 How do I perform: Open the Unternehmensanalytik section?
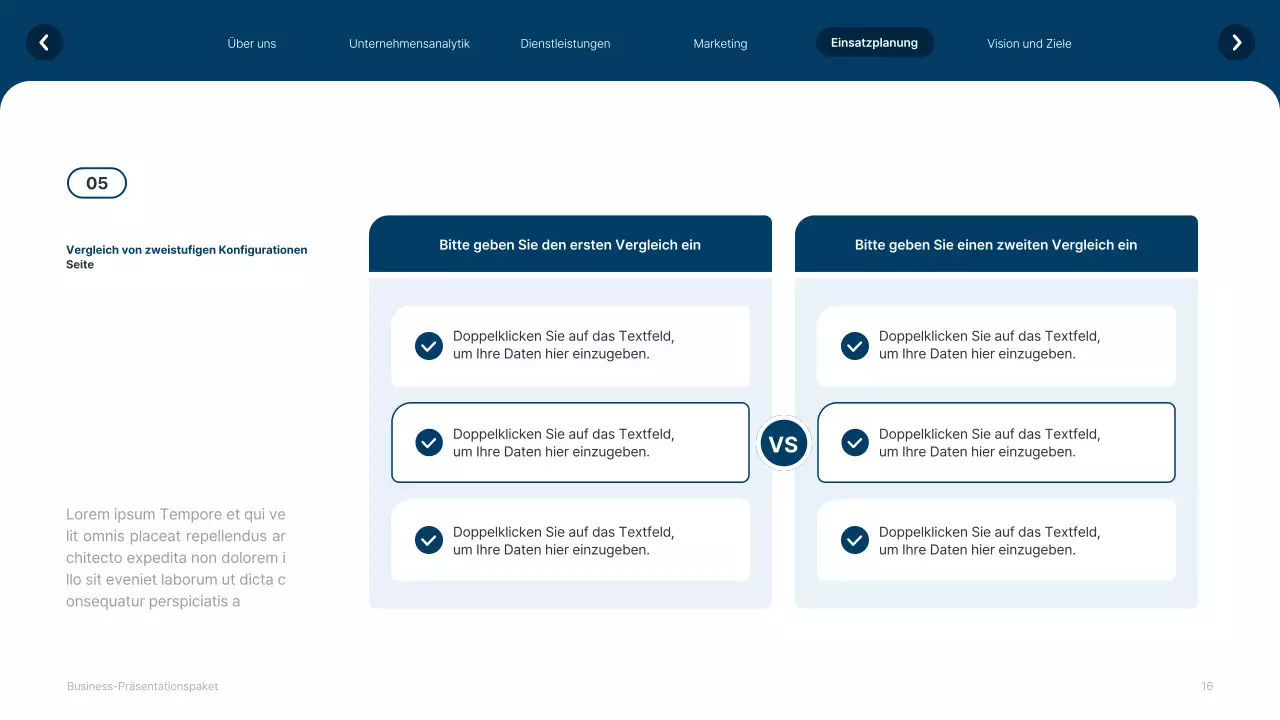[409, 43]
